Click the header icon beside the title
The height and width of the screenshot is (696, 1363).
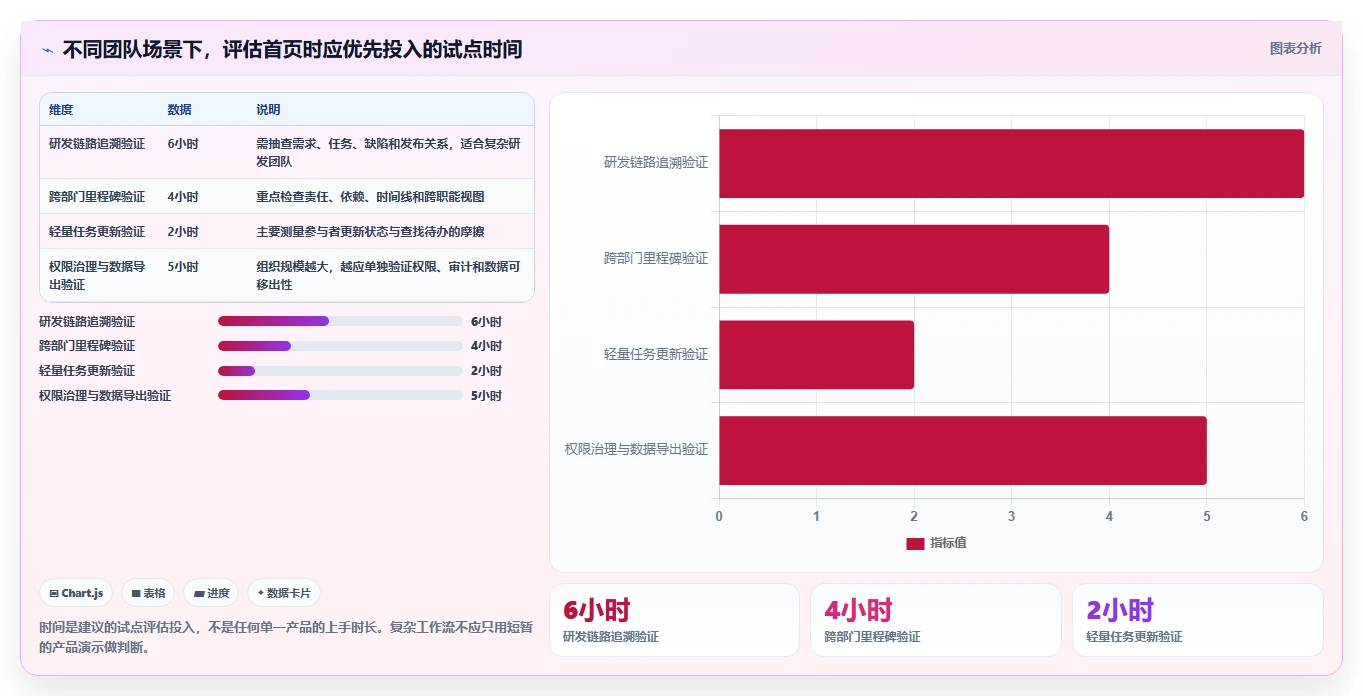tap(48, 50)
